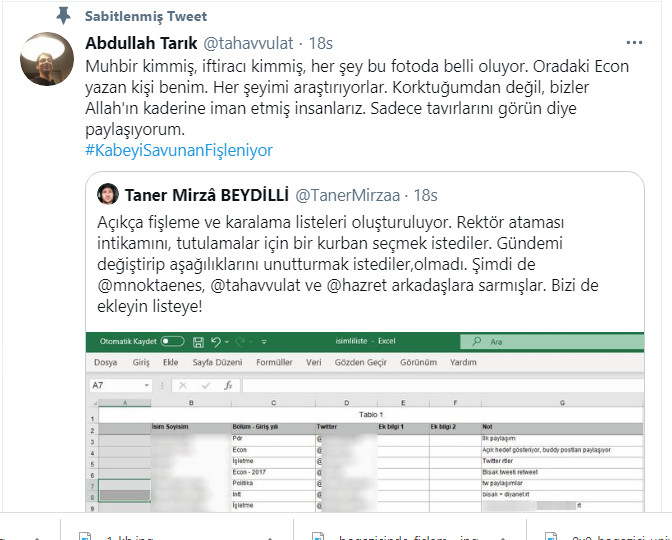Viewport: 672px width, 540px height.
Task: Switch to the Formüller ribbon tab
Action: 274,362
